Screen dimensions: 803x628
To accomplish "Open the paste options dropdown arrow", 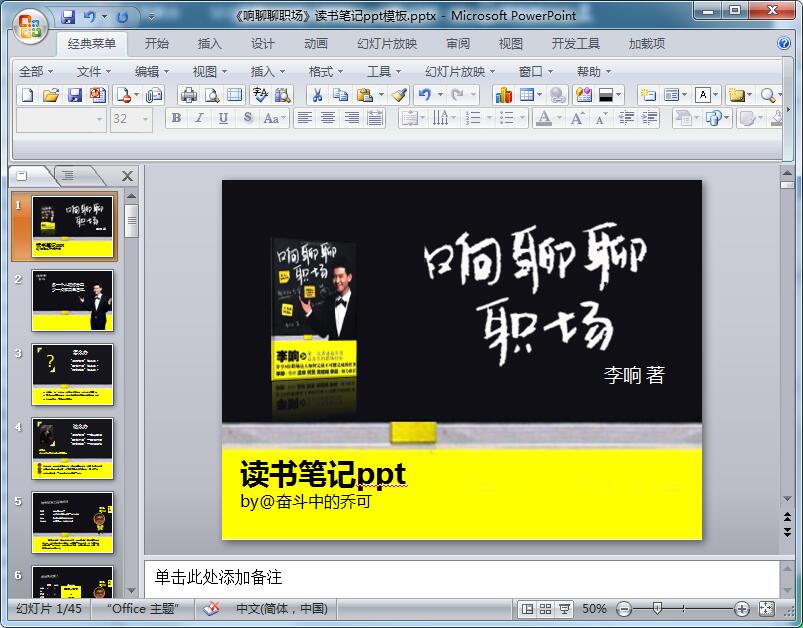I will tap(381, 95).
